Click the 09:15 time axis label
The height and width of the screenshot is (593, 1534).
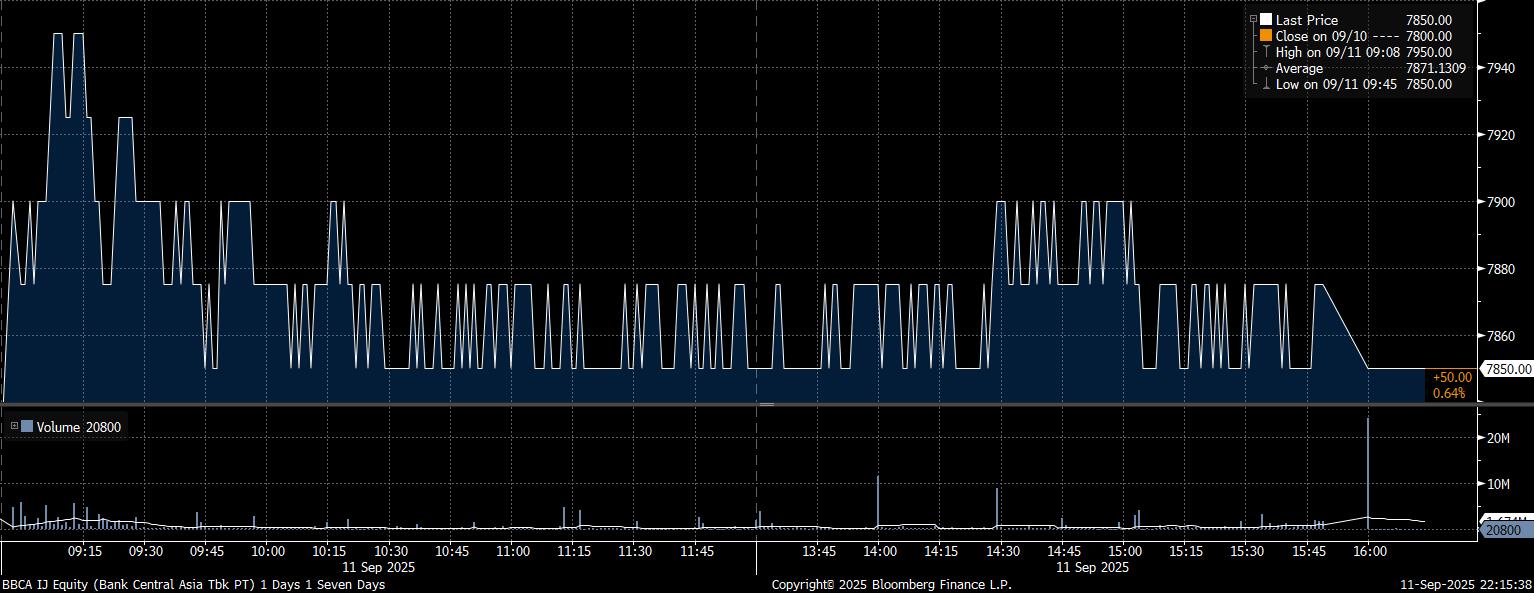(84, 551)
